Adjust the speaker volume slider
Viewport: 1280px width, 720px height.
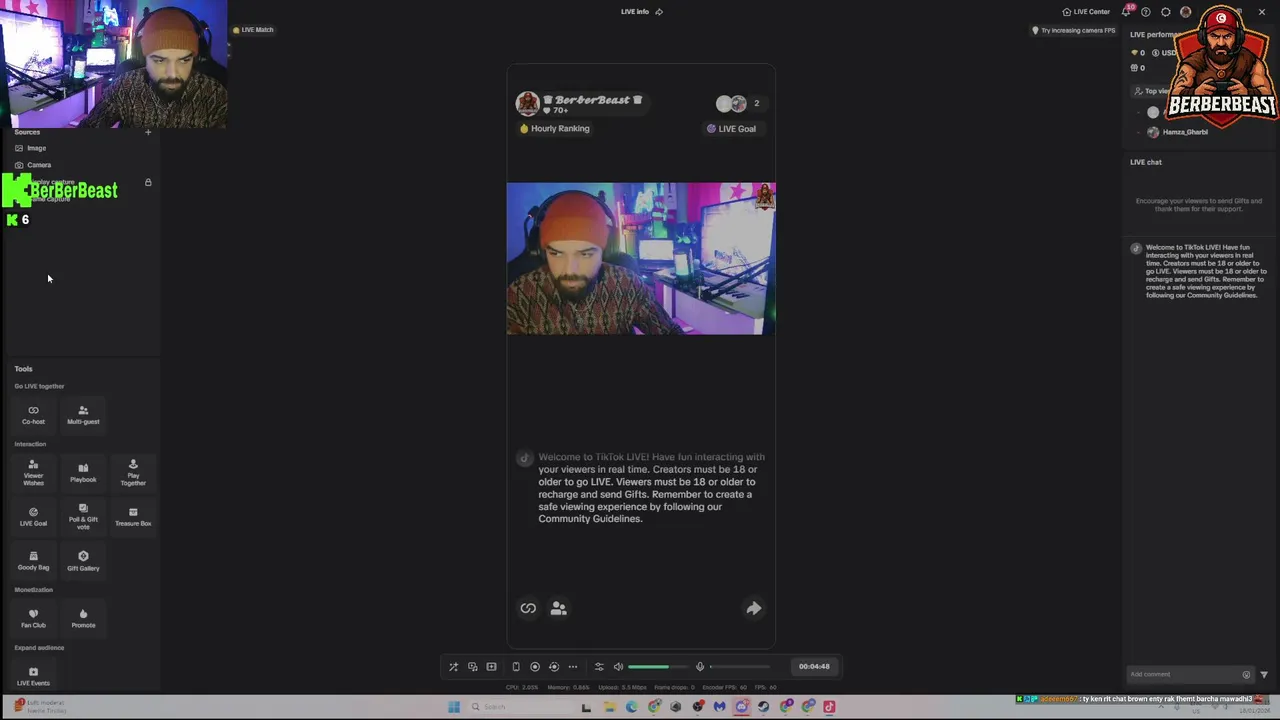(x=658, y=667)
